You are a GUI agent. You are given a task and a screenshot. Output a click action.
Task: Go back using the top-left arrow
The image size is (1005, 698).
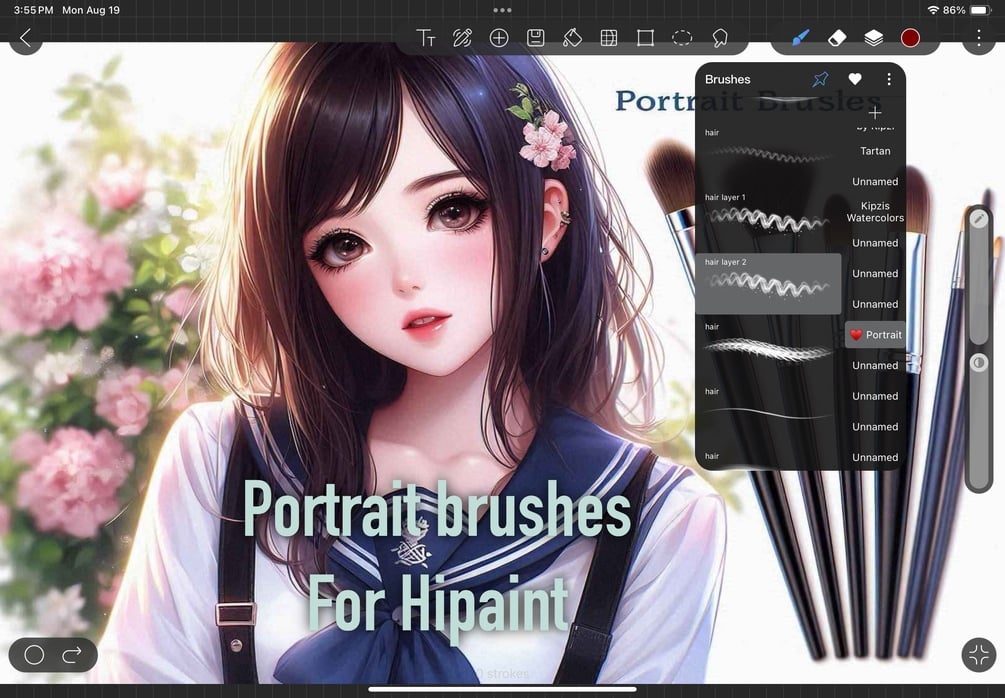coord(26,38)
